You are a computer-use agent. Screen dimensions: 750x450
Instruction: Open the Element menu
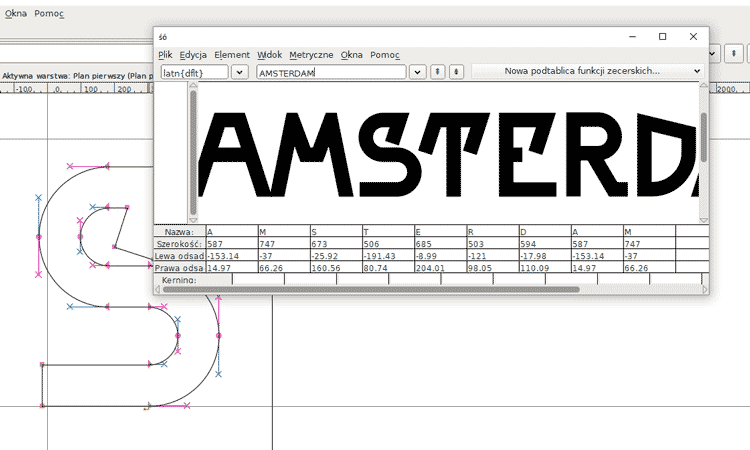232,54
